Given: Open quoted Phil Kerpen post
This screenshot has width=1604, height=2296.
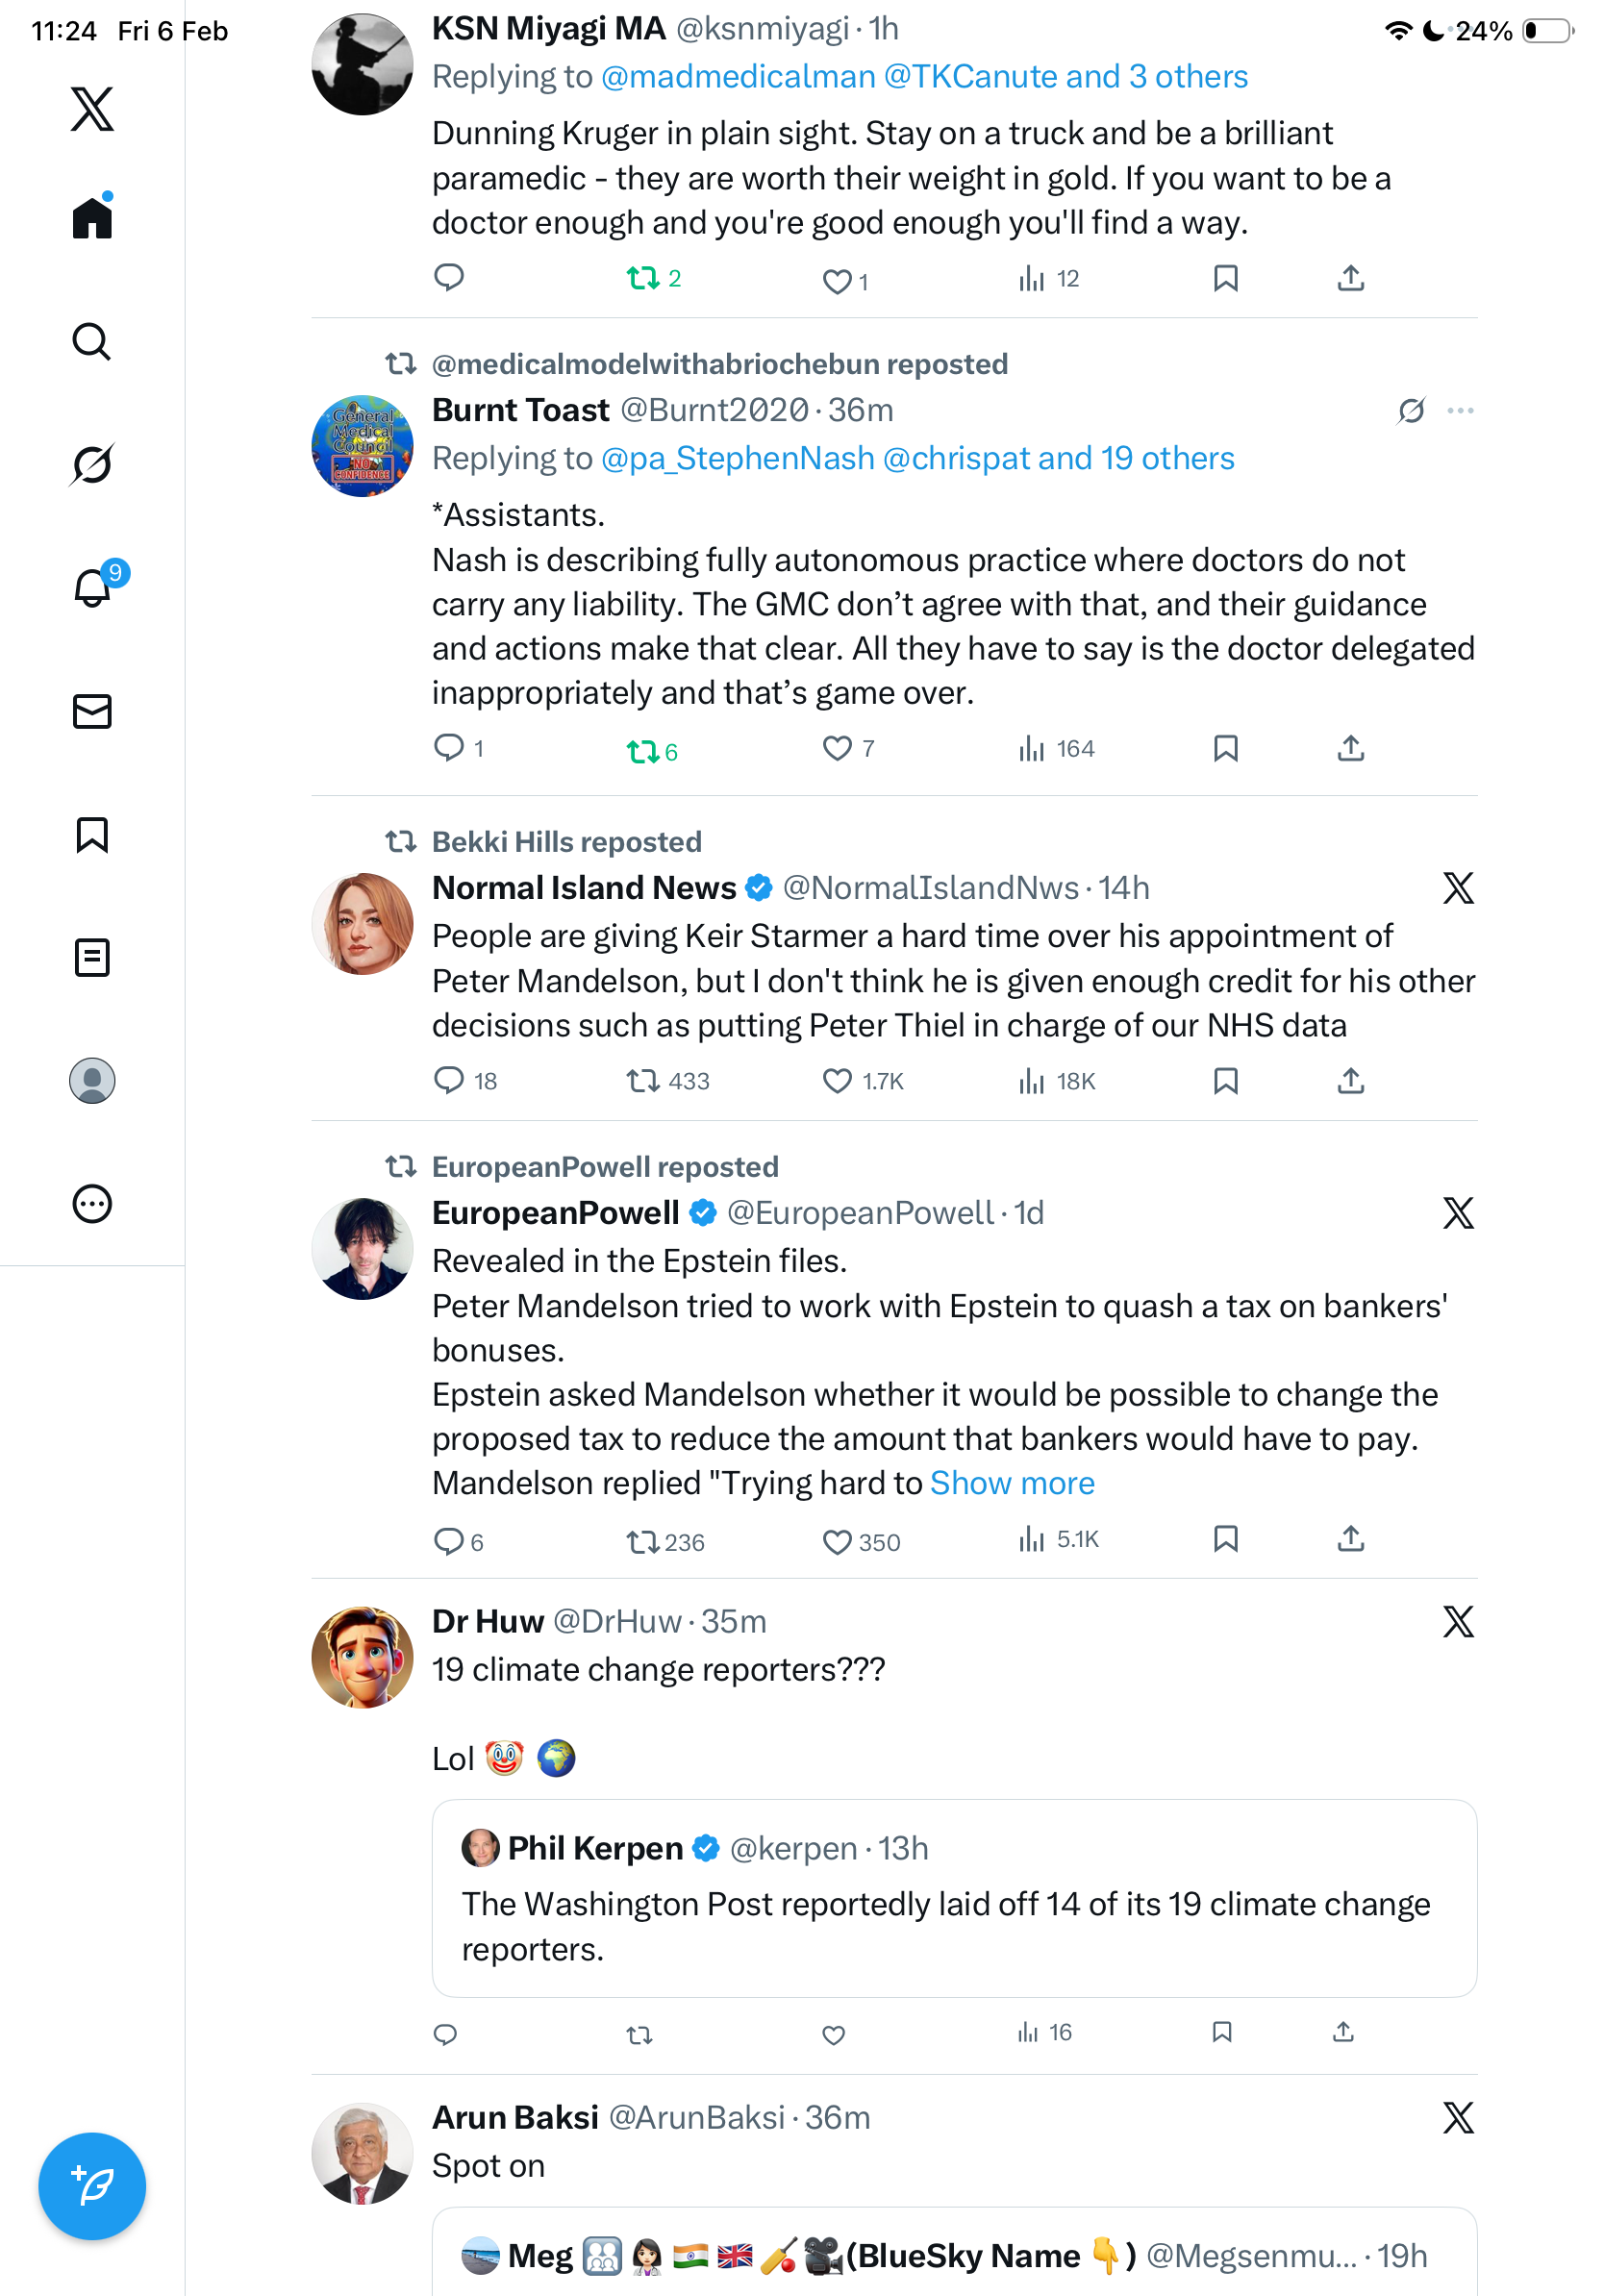Looking at the screenshot, I should coord(953,1898).
